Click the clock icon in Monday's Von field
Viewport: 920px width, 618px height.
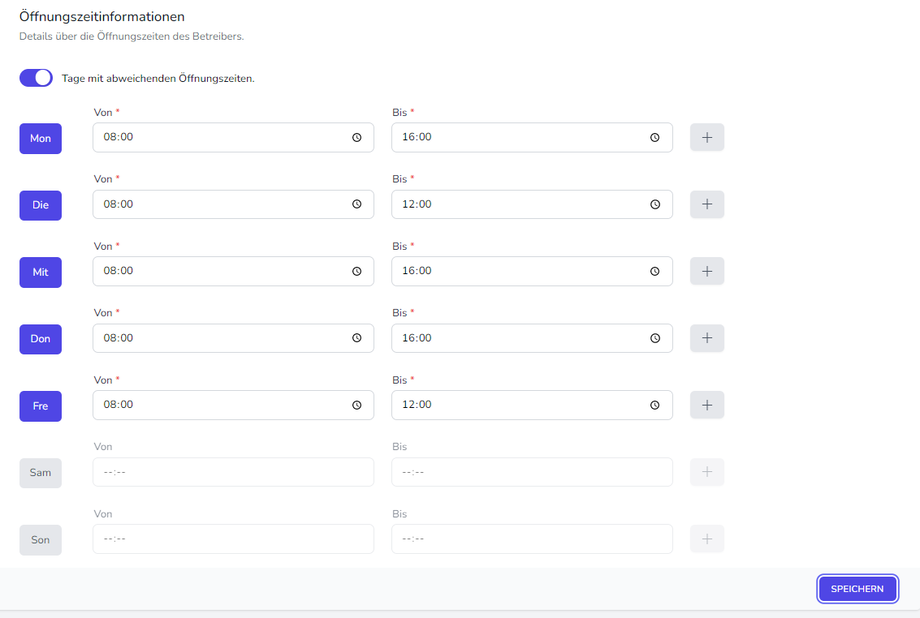click(356, 138)
